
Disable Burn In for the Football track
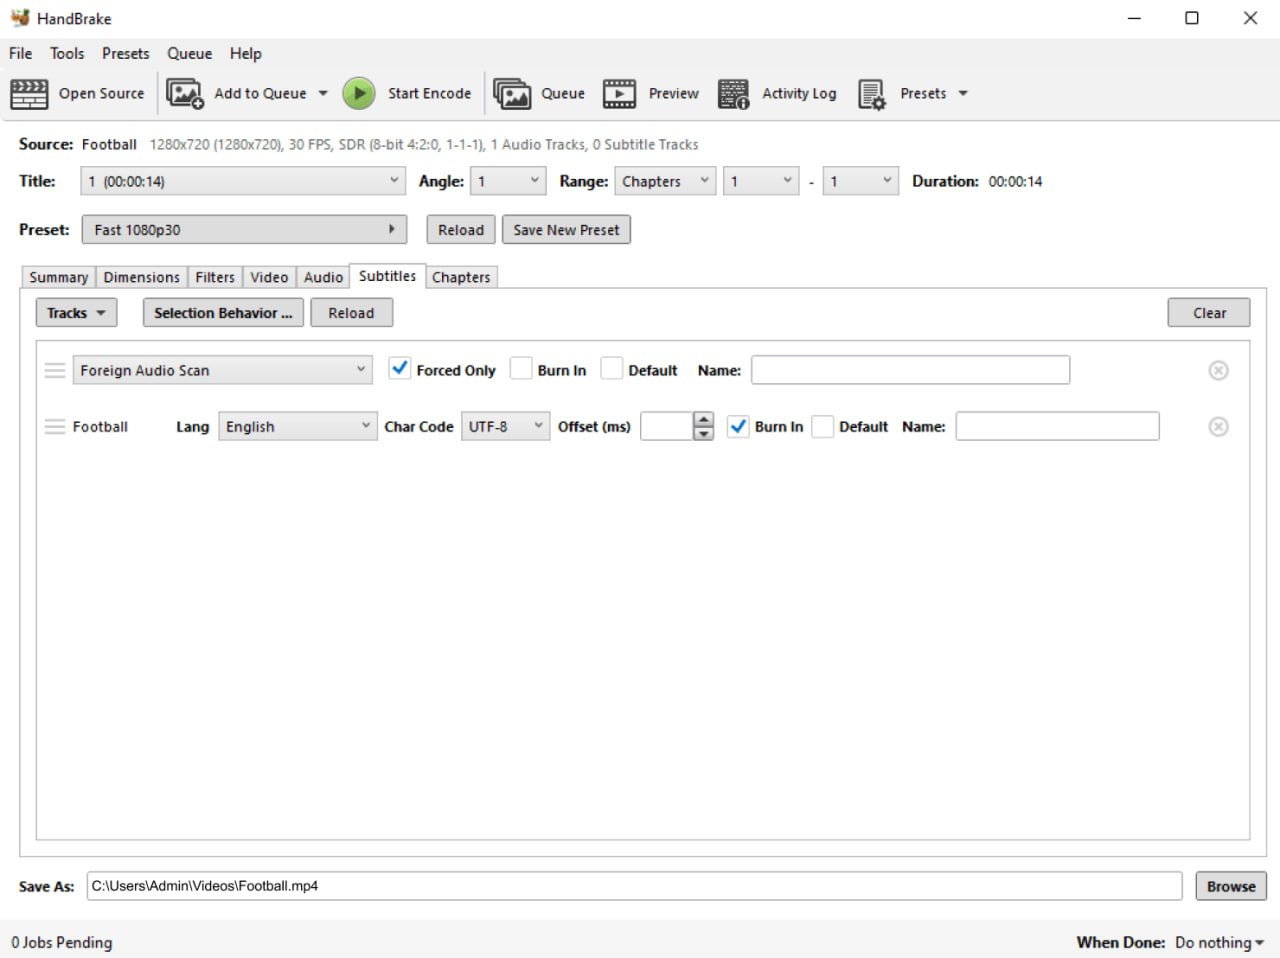coord(738,426)
